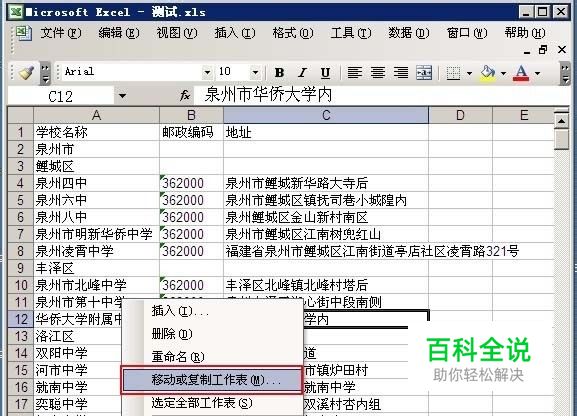Choose 删除(D) in context menu
This screenshot has height=416, width=577.
(212, 334)
